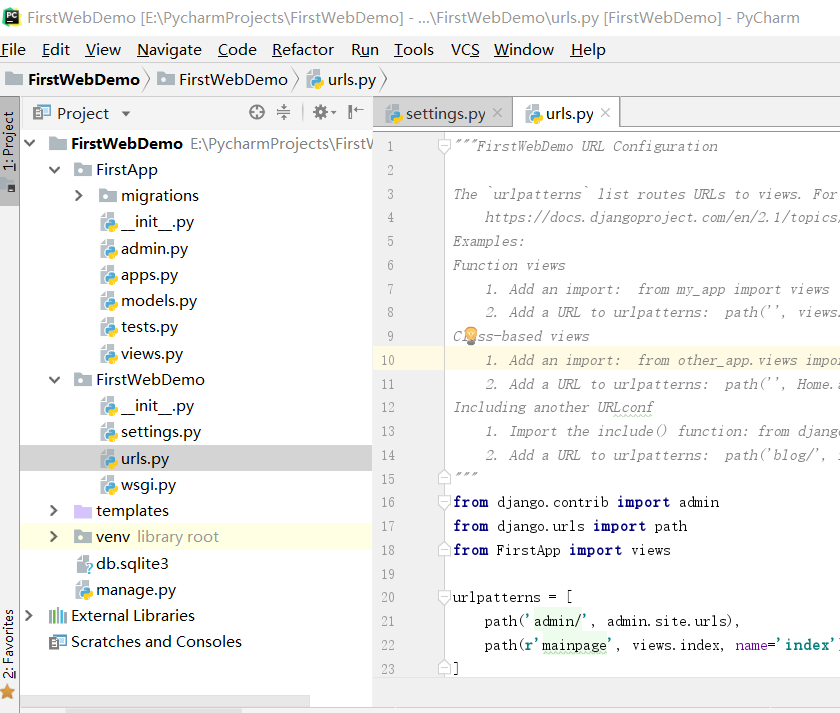This screenshot has width=840, height=713.
Task: Open the Navigate menu
Action: [169, 50]
